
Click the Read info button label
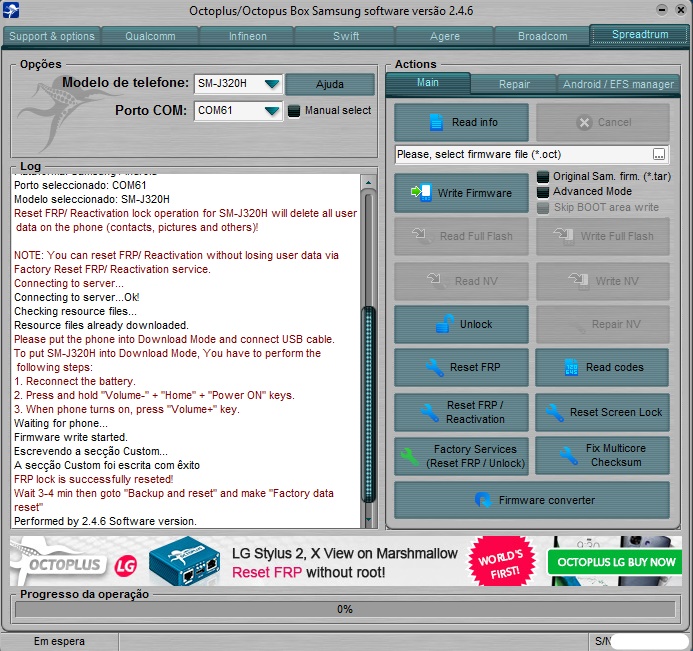(x=475, y=122)
